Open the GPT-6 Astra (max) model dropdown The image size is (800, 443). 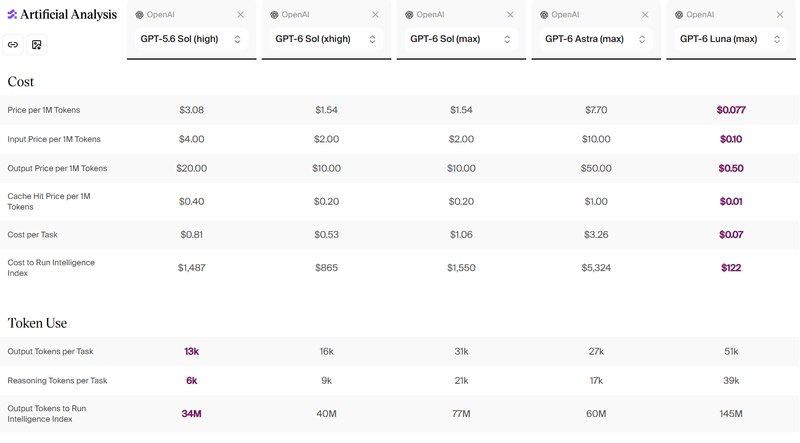pyautogui.click(x=596, y=39)
